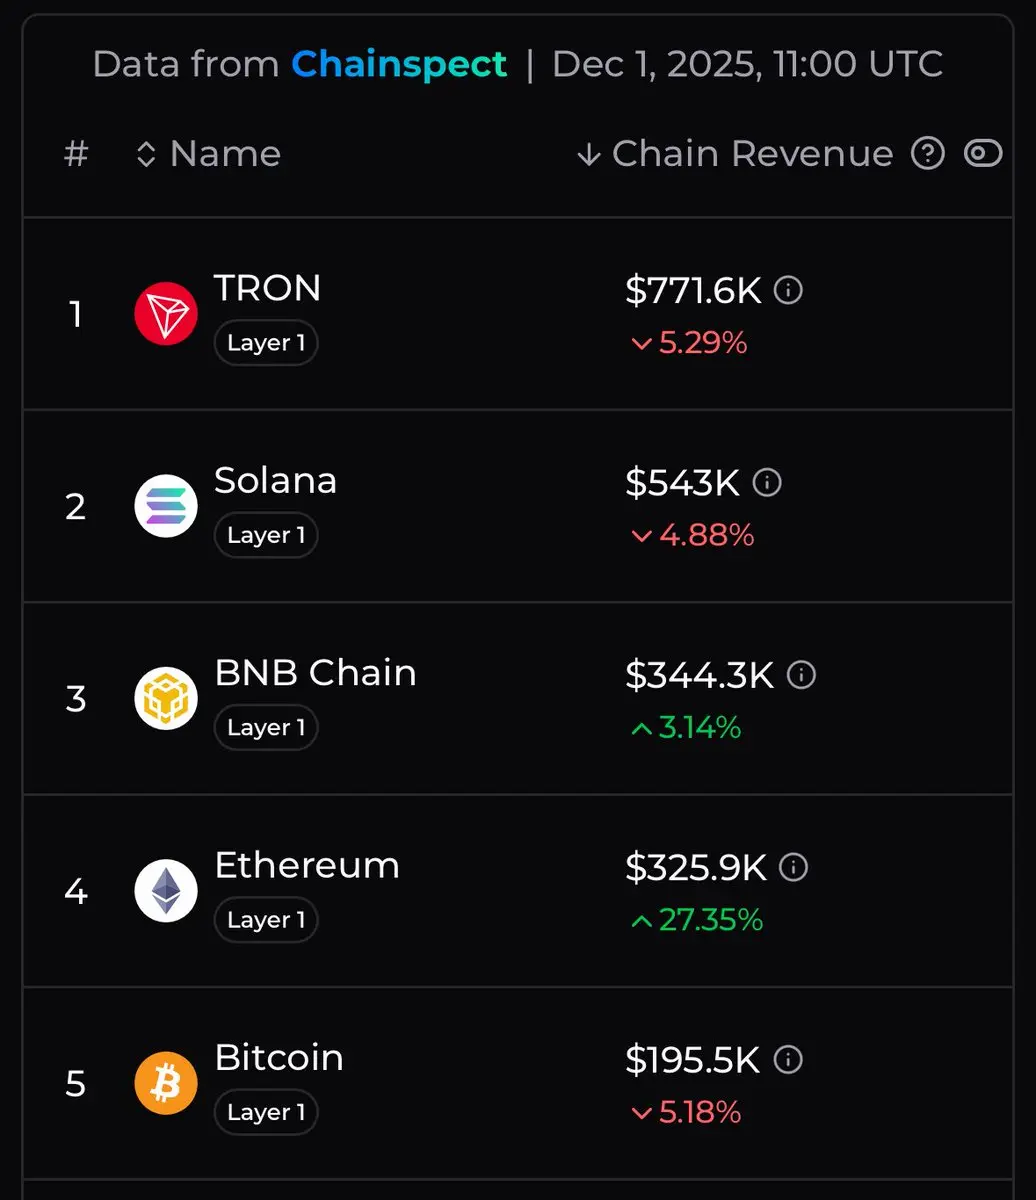1036x1200 pixels.
Task: Open info icon beside Bitcoin $195.5K revenue
Action: (x=789, y=1060)
